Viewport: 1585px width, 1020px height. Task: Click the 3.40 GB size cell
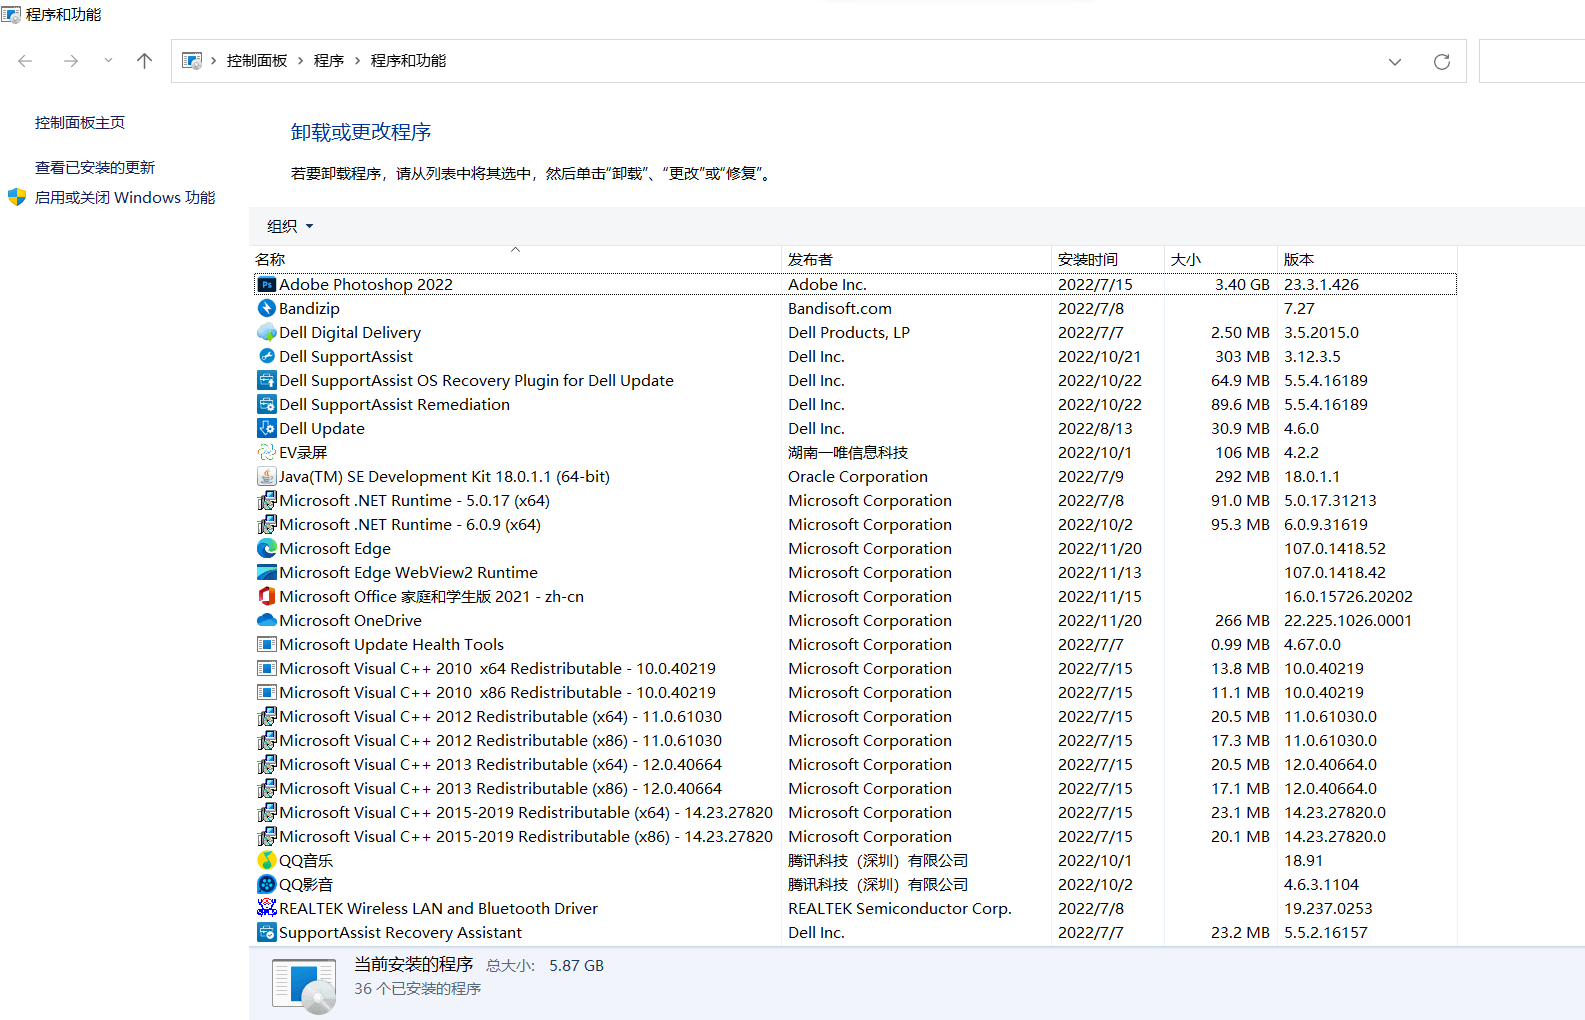coord(1242,285)
